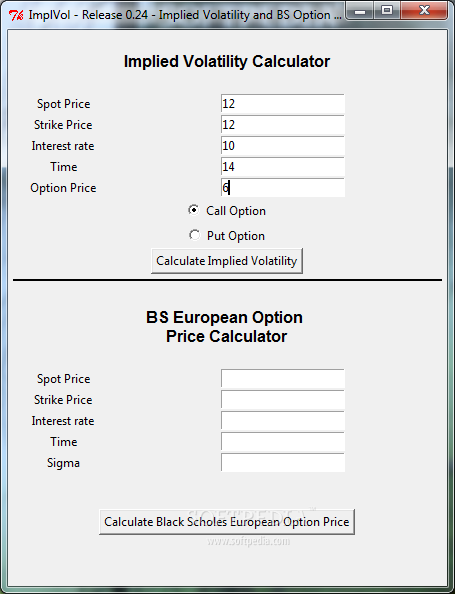
Task: Click the Time field containing 14
Action: 283,167
